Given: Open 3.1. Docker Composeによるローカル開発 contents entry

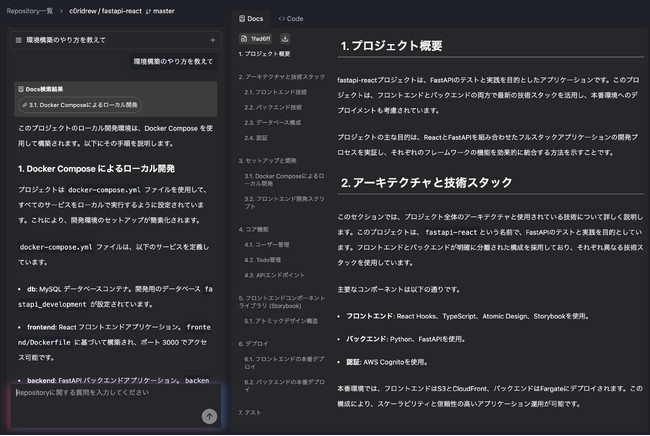Looking at the screenshot, I should coord(284,180).
